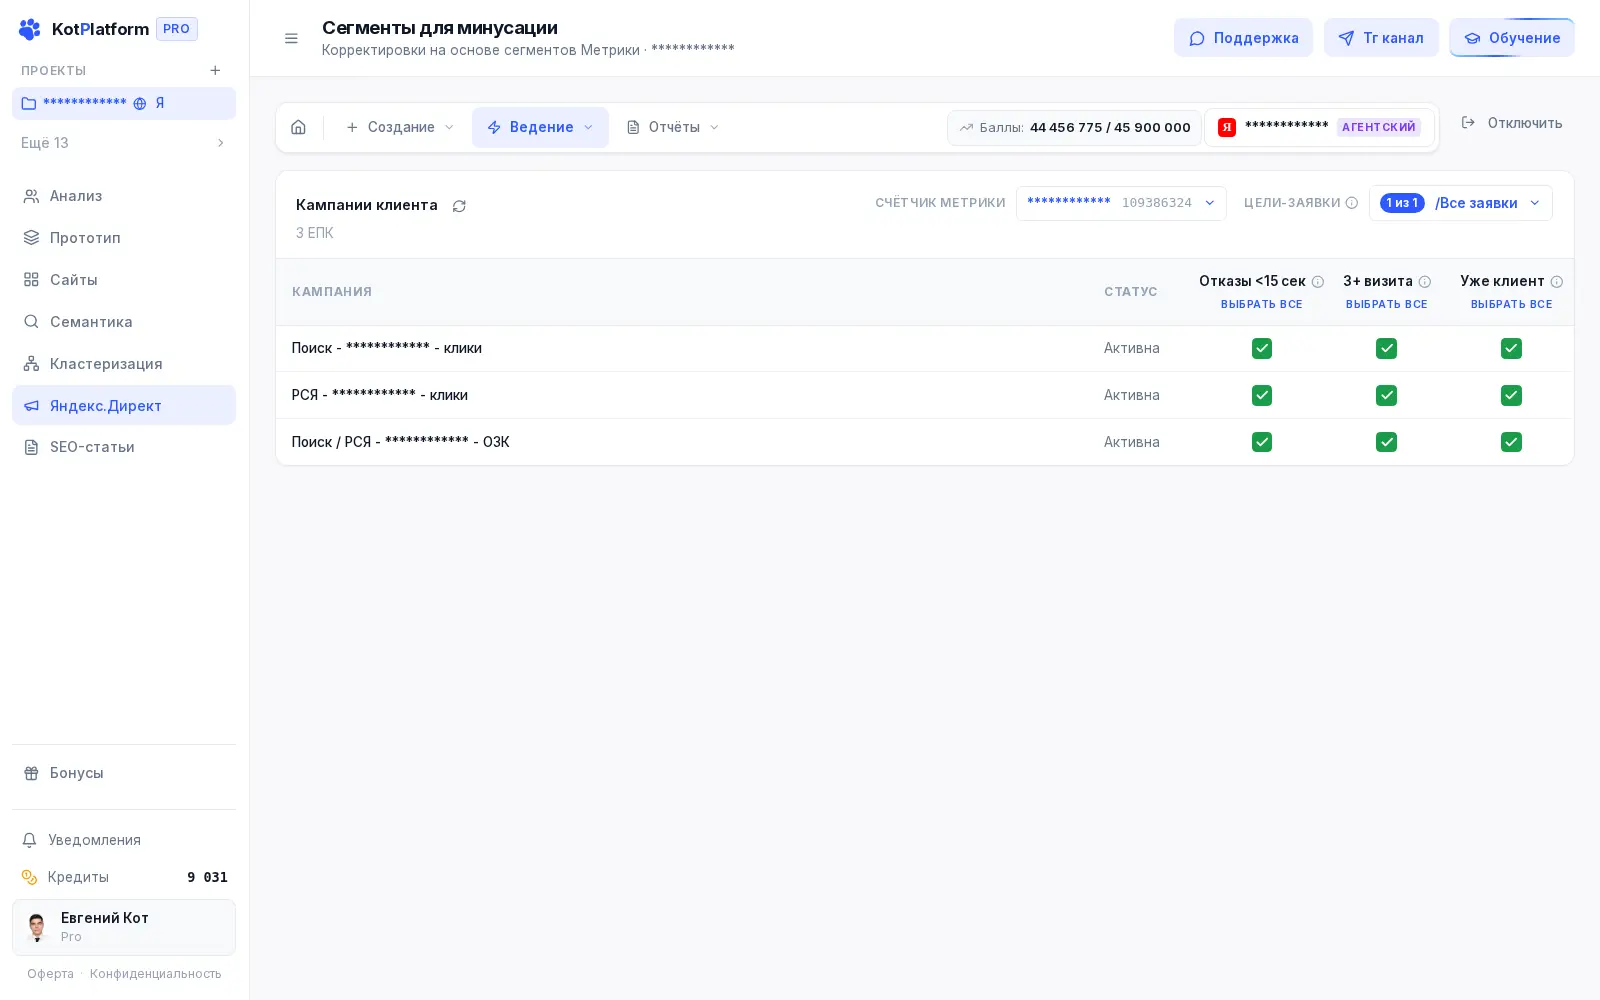Open the Яндекс.Директ section
The image size is (1600, 1000).
(124, 405)
